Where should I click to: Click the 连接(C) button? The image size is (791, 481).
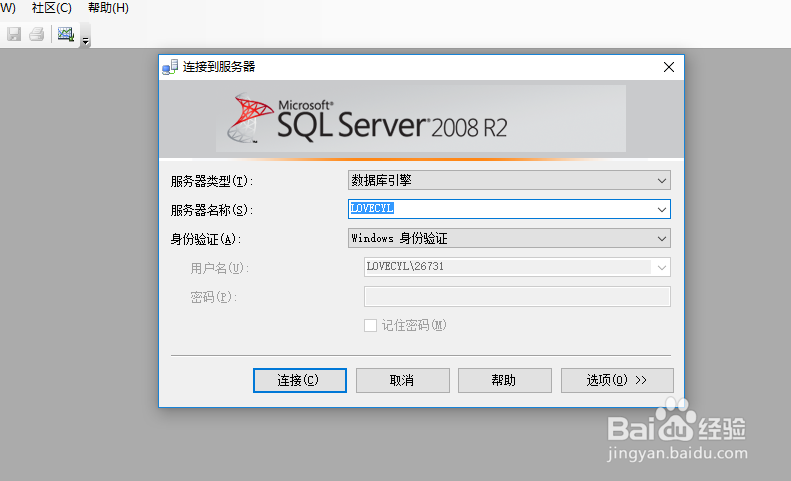coord(300,380)
